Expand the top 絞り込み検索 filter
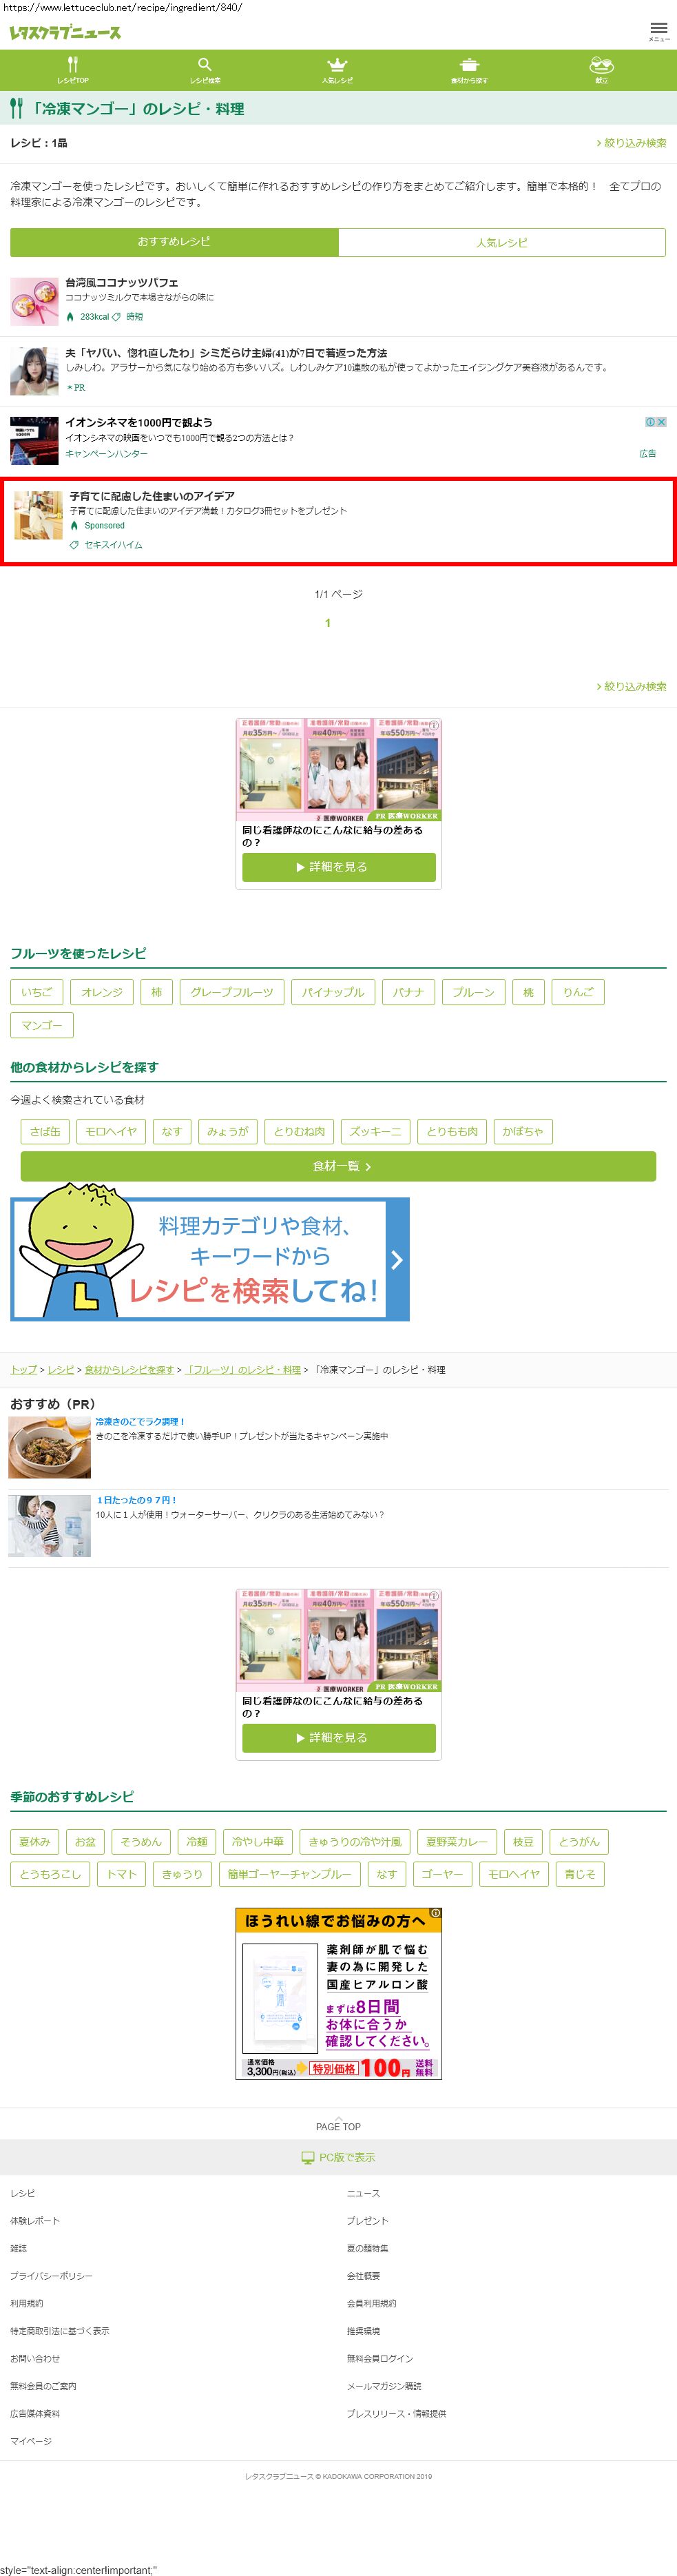This screenshot has height=2576, width=677. tap(631, 143)
